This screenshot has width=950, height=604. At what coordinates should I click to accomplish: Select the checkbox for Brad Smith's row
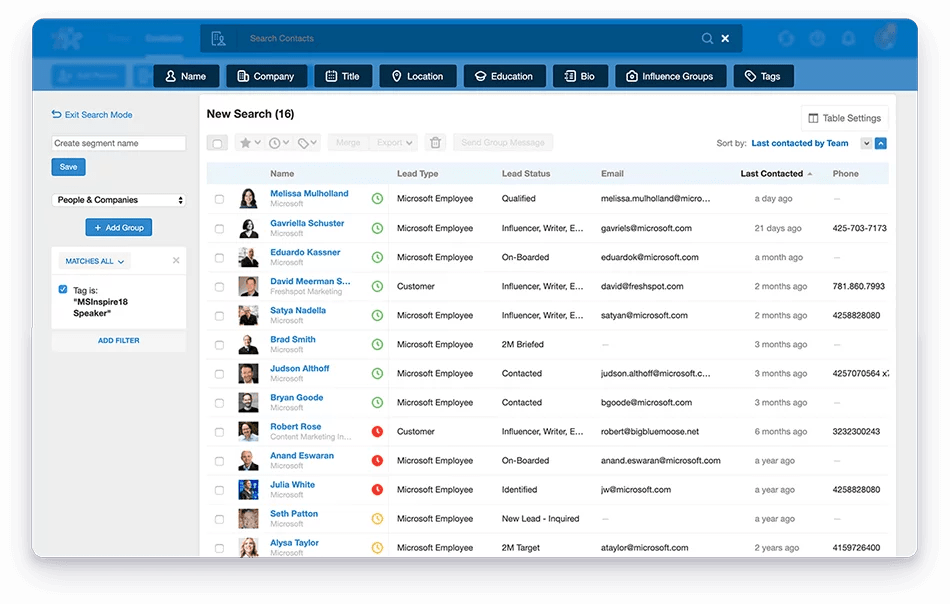coord(217,344)
